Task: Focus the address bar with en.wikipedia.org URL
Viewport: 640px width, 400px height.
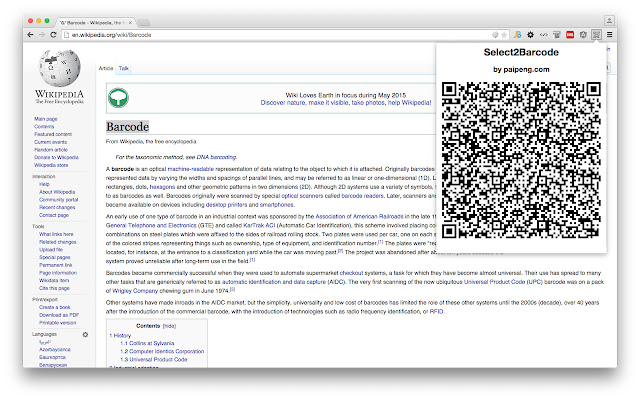Action: click(x=278, y=35)
